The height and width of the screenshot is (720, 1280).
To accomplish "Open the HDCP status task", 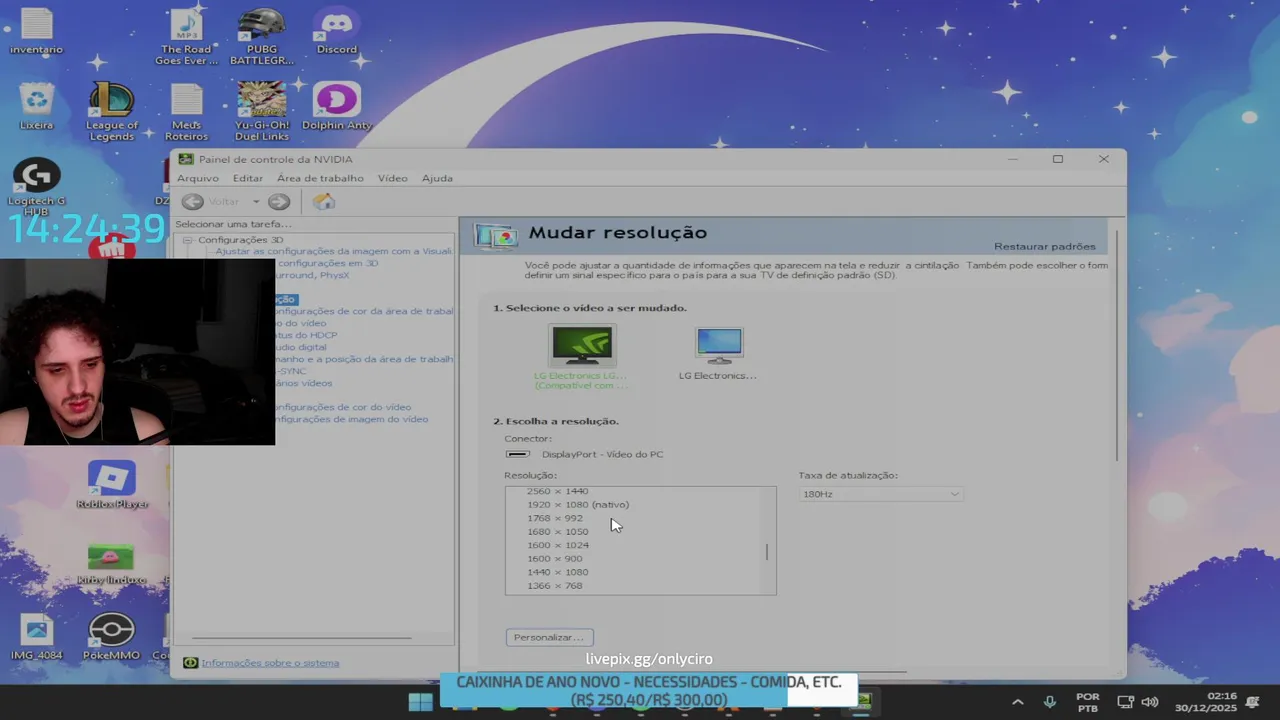I will [307, 335].
